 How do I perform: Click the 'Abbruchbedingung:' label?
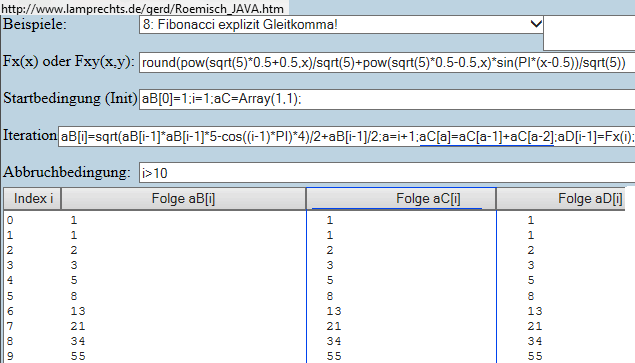coord(67,172)
